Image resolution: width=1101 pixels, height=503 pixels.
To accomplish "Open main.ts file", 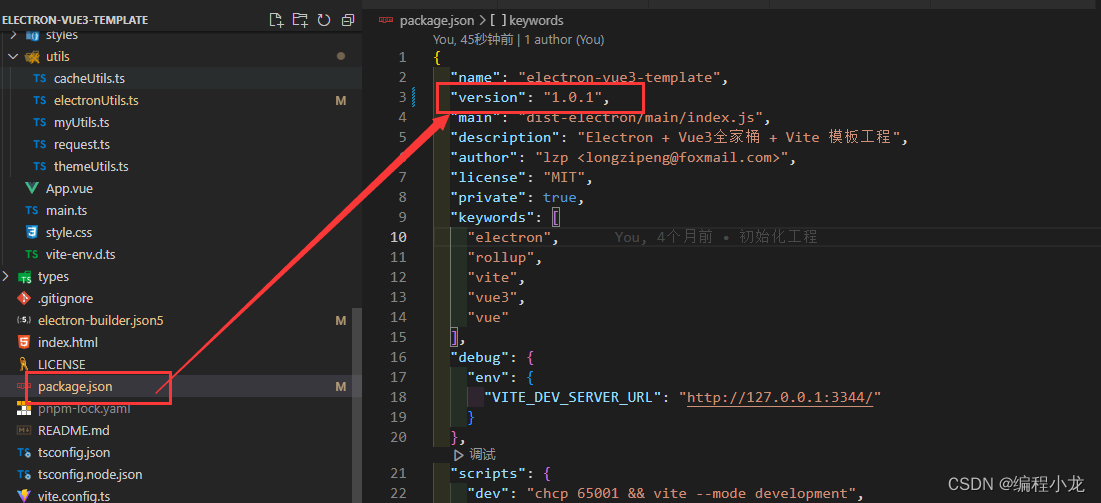I will [66, 210].
